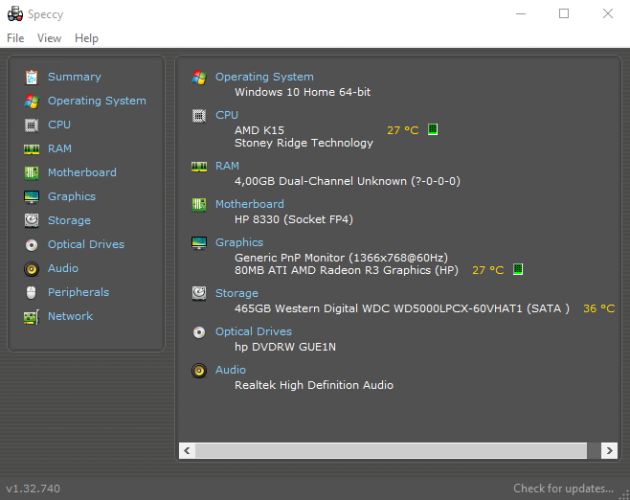This screenshot has height=500, width=630.
Task: Click the CPU temperature 27 °C value
Action: click(403, 130)
